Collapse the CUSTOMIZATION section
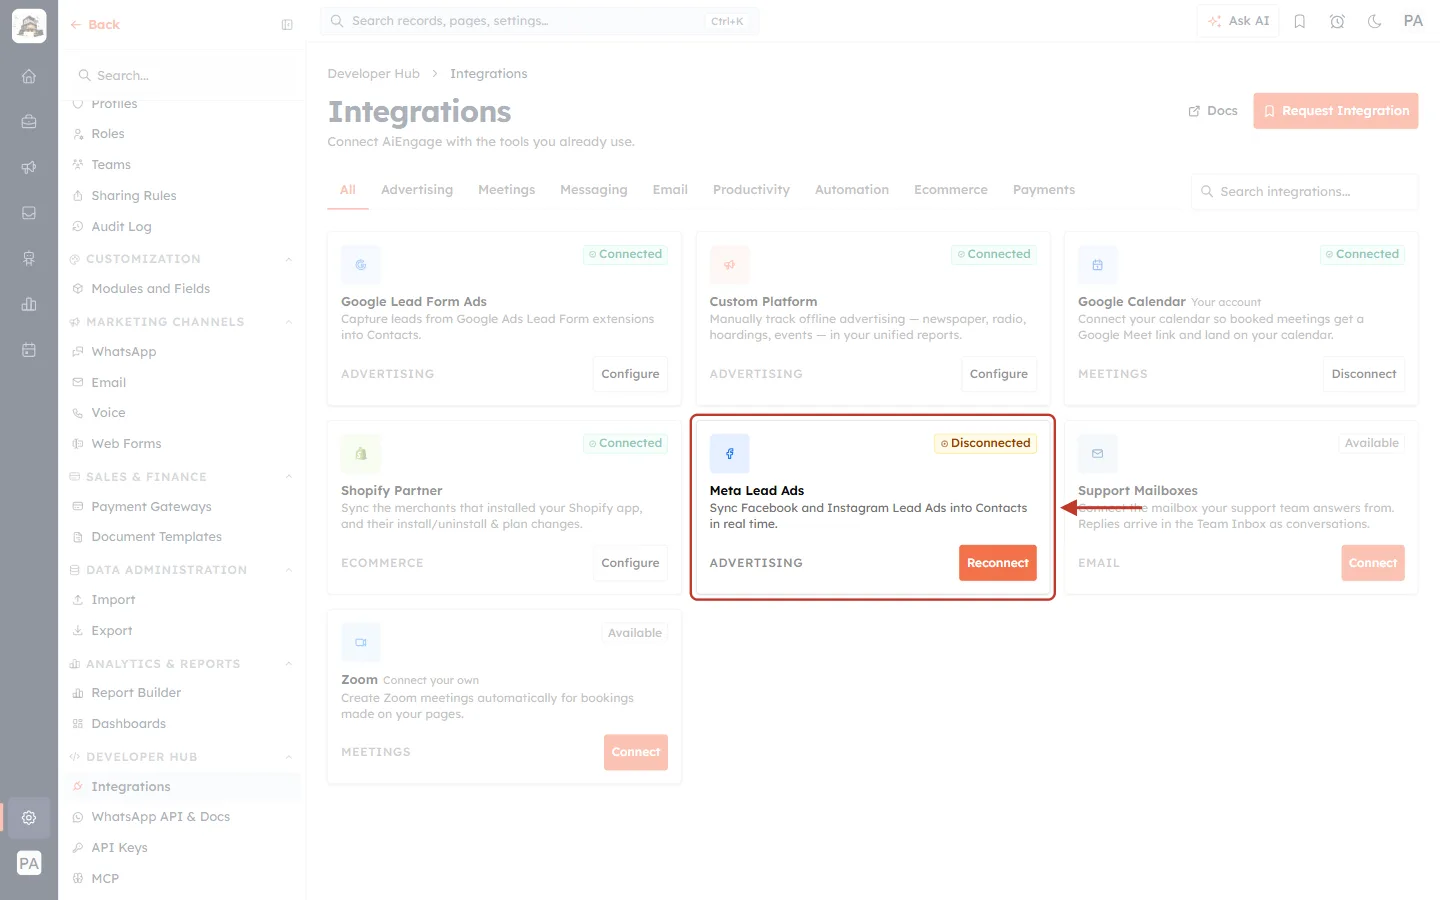Image resolution: width=1440 pixels, height=900 pixels. (x=289, y=259)
